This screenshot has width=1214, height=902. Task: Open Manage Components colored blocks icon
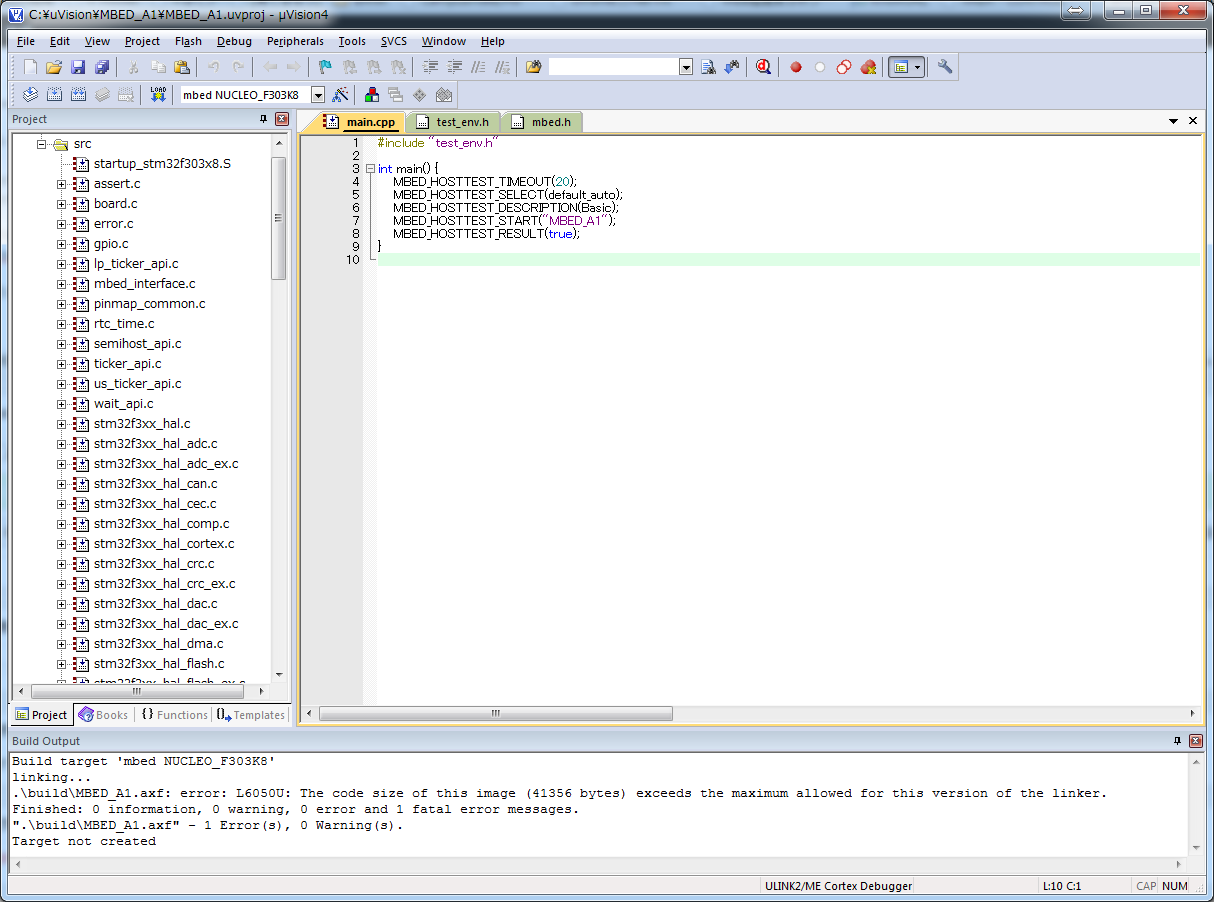372,94
